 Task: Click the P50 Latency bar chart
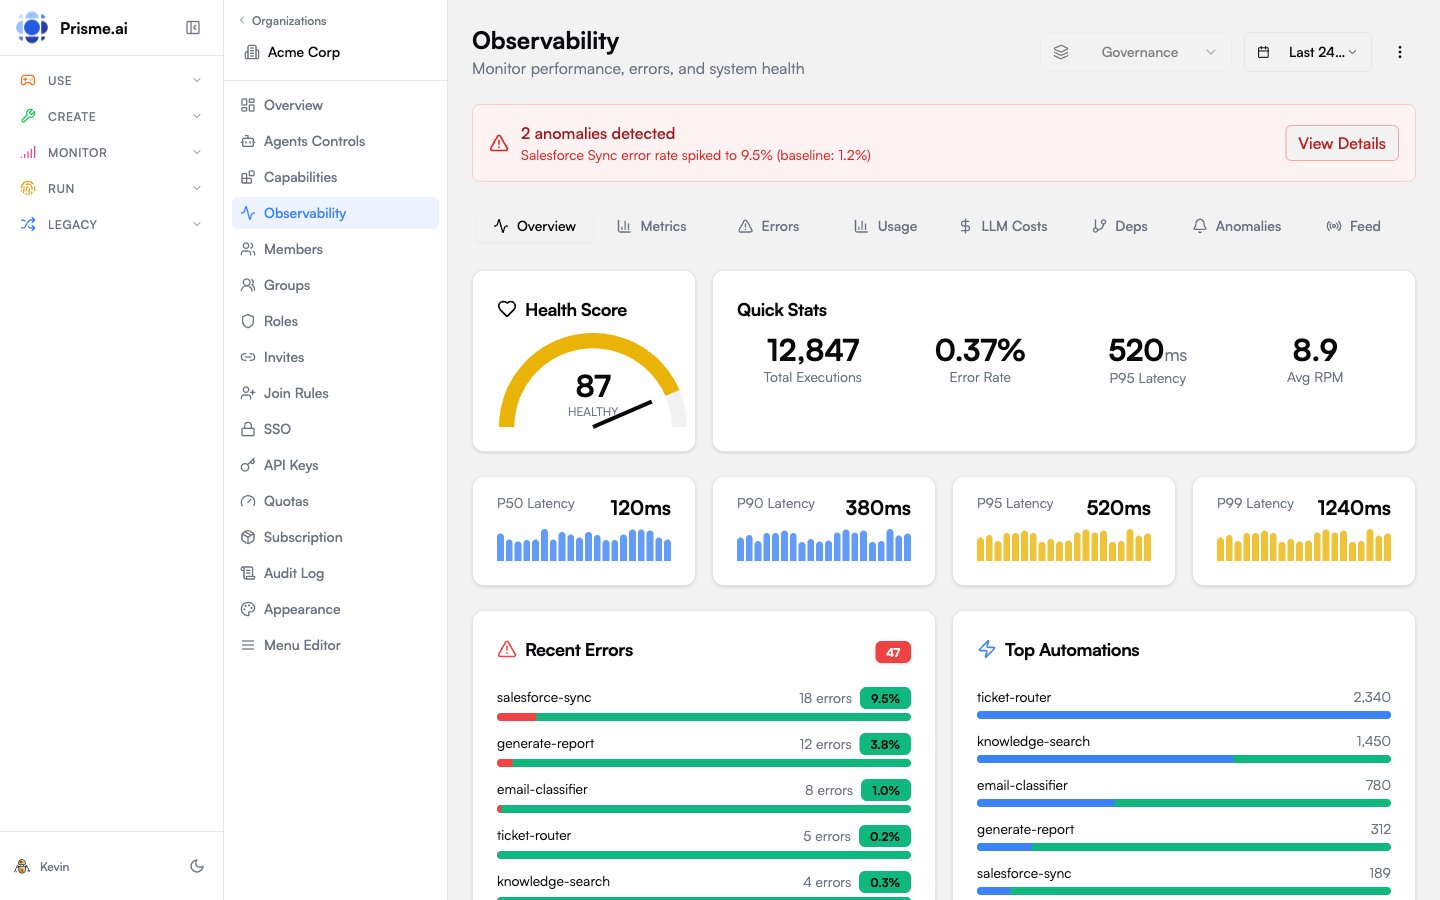pos(584,544)
